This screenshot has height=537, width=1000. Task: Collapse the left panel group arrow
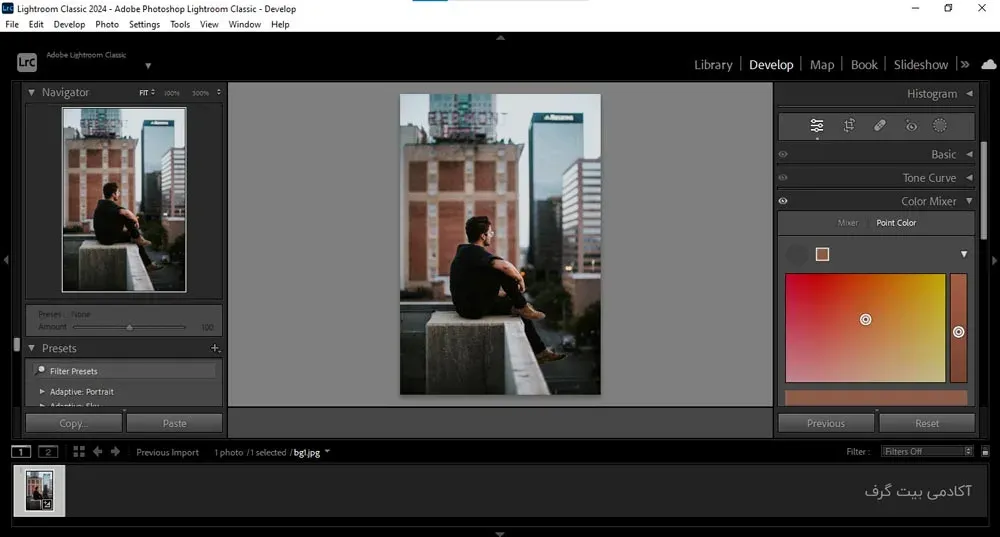coord(6,260)
